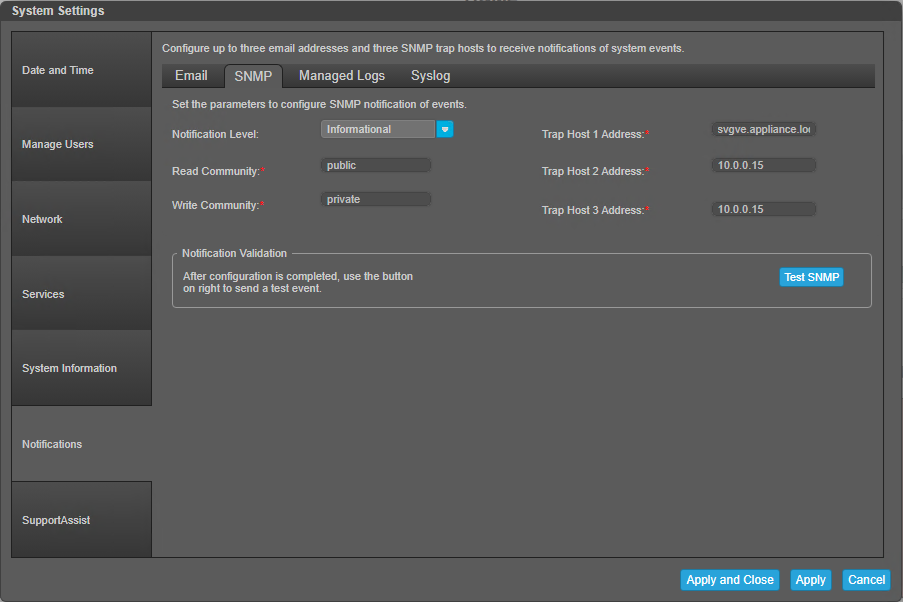Select SupportAssist in the sidebar
Viewport: 903px width, 602px height.
coord(81,520)
